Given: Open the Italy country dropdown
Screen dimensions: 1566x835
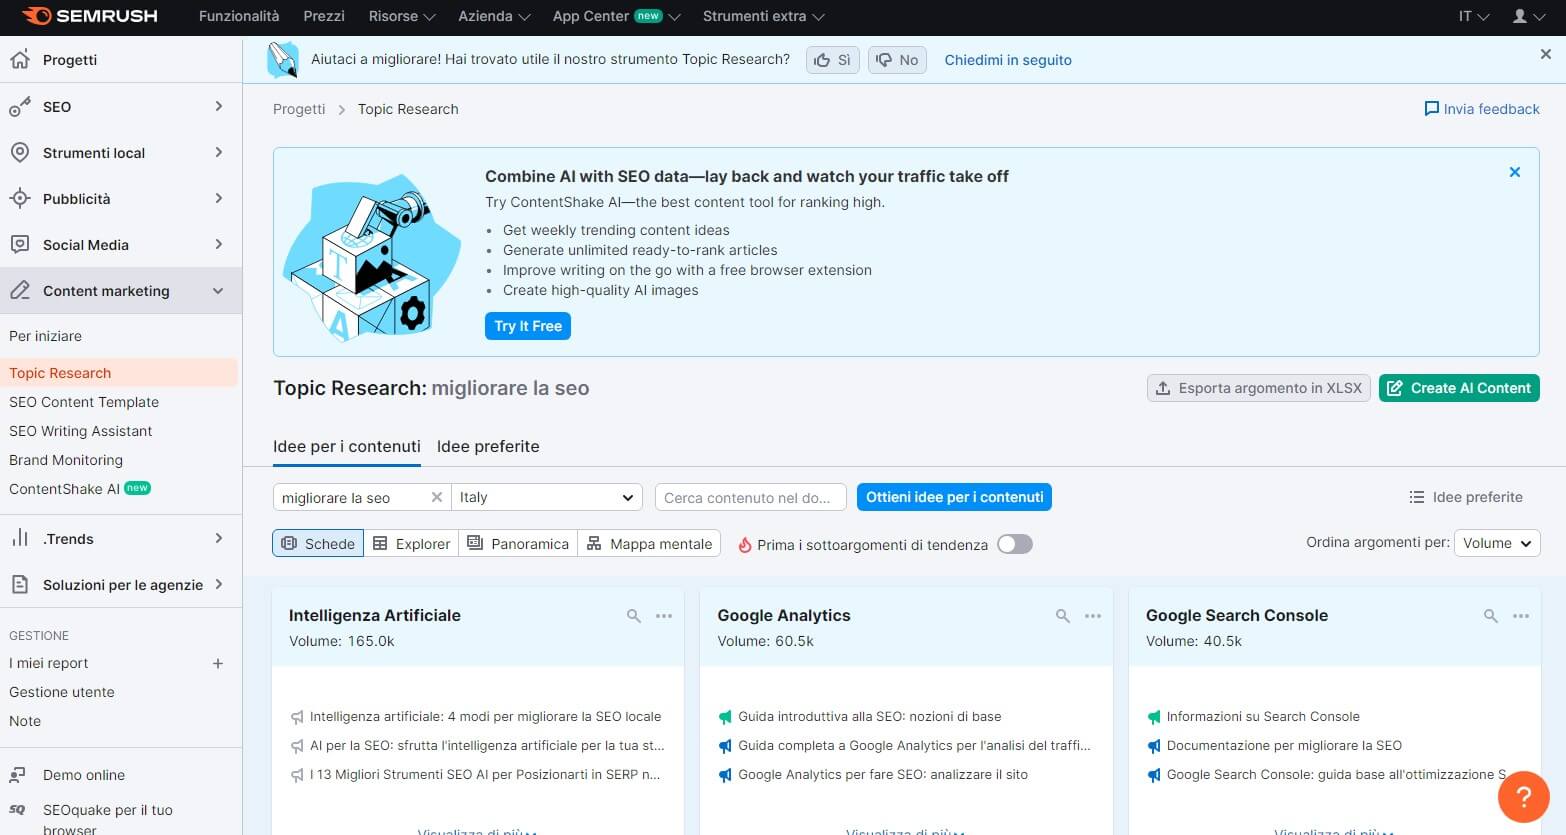Looking at the screenshot, I should [547, 497].
